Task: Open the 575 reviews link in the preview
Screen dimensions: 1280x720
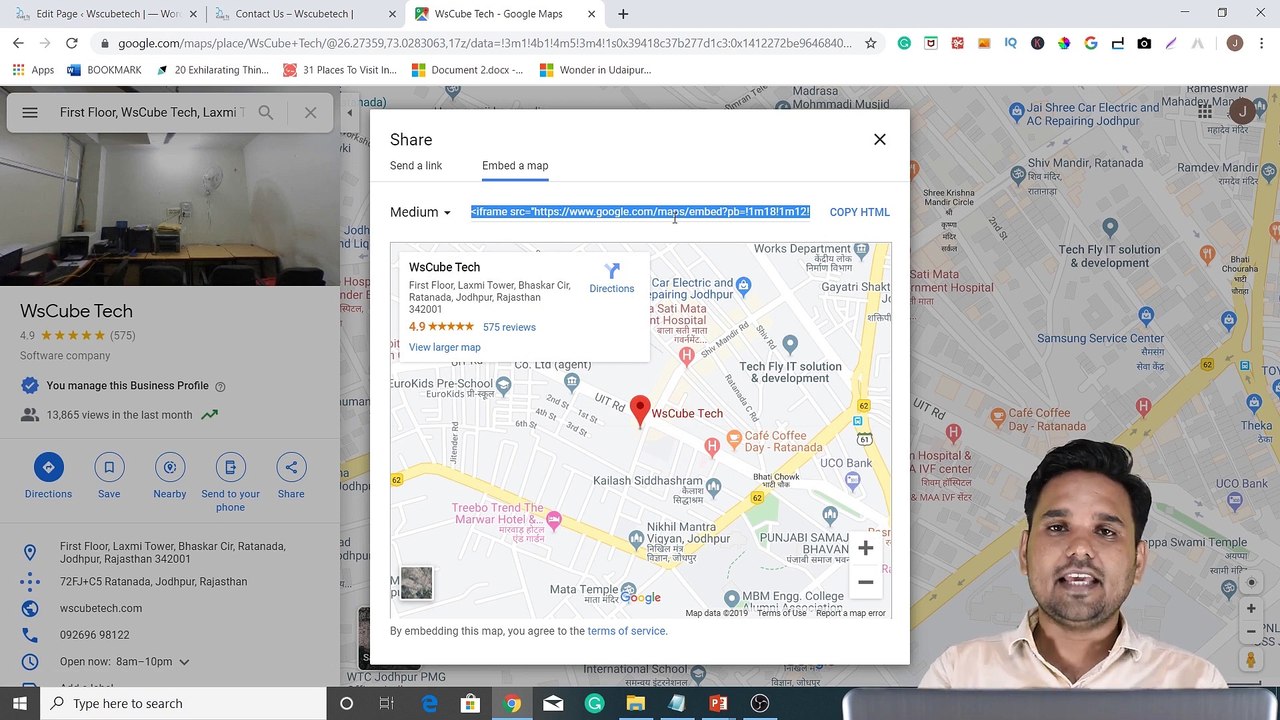Action: pyautogui.click(x=509, y=327)
